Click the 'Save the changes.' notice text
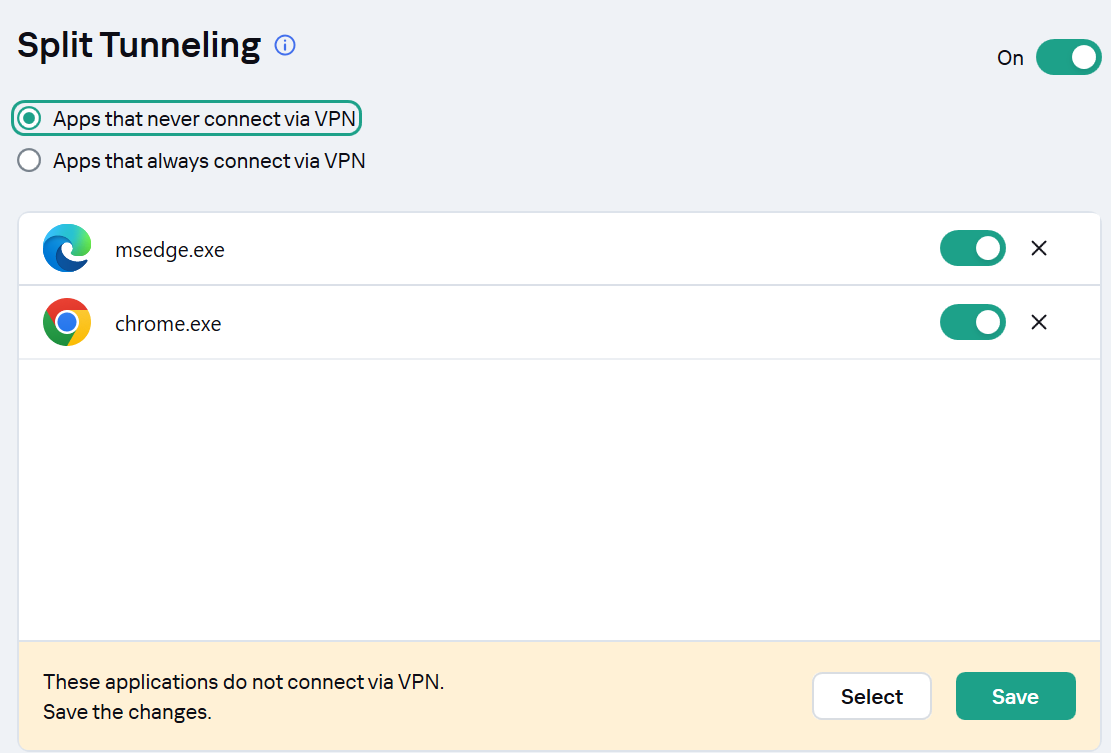 [x=127, y=712]
